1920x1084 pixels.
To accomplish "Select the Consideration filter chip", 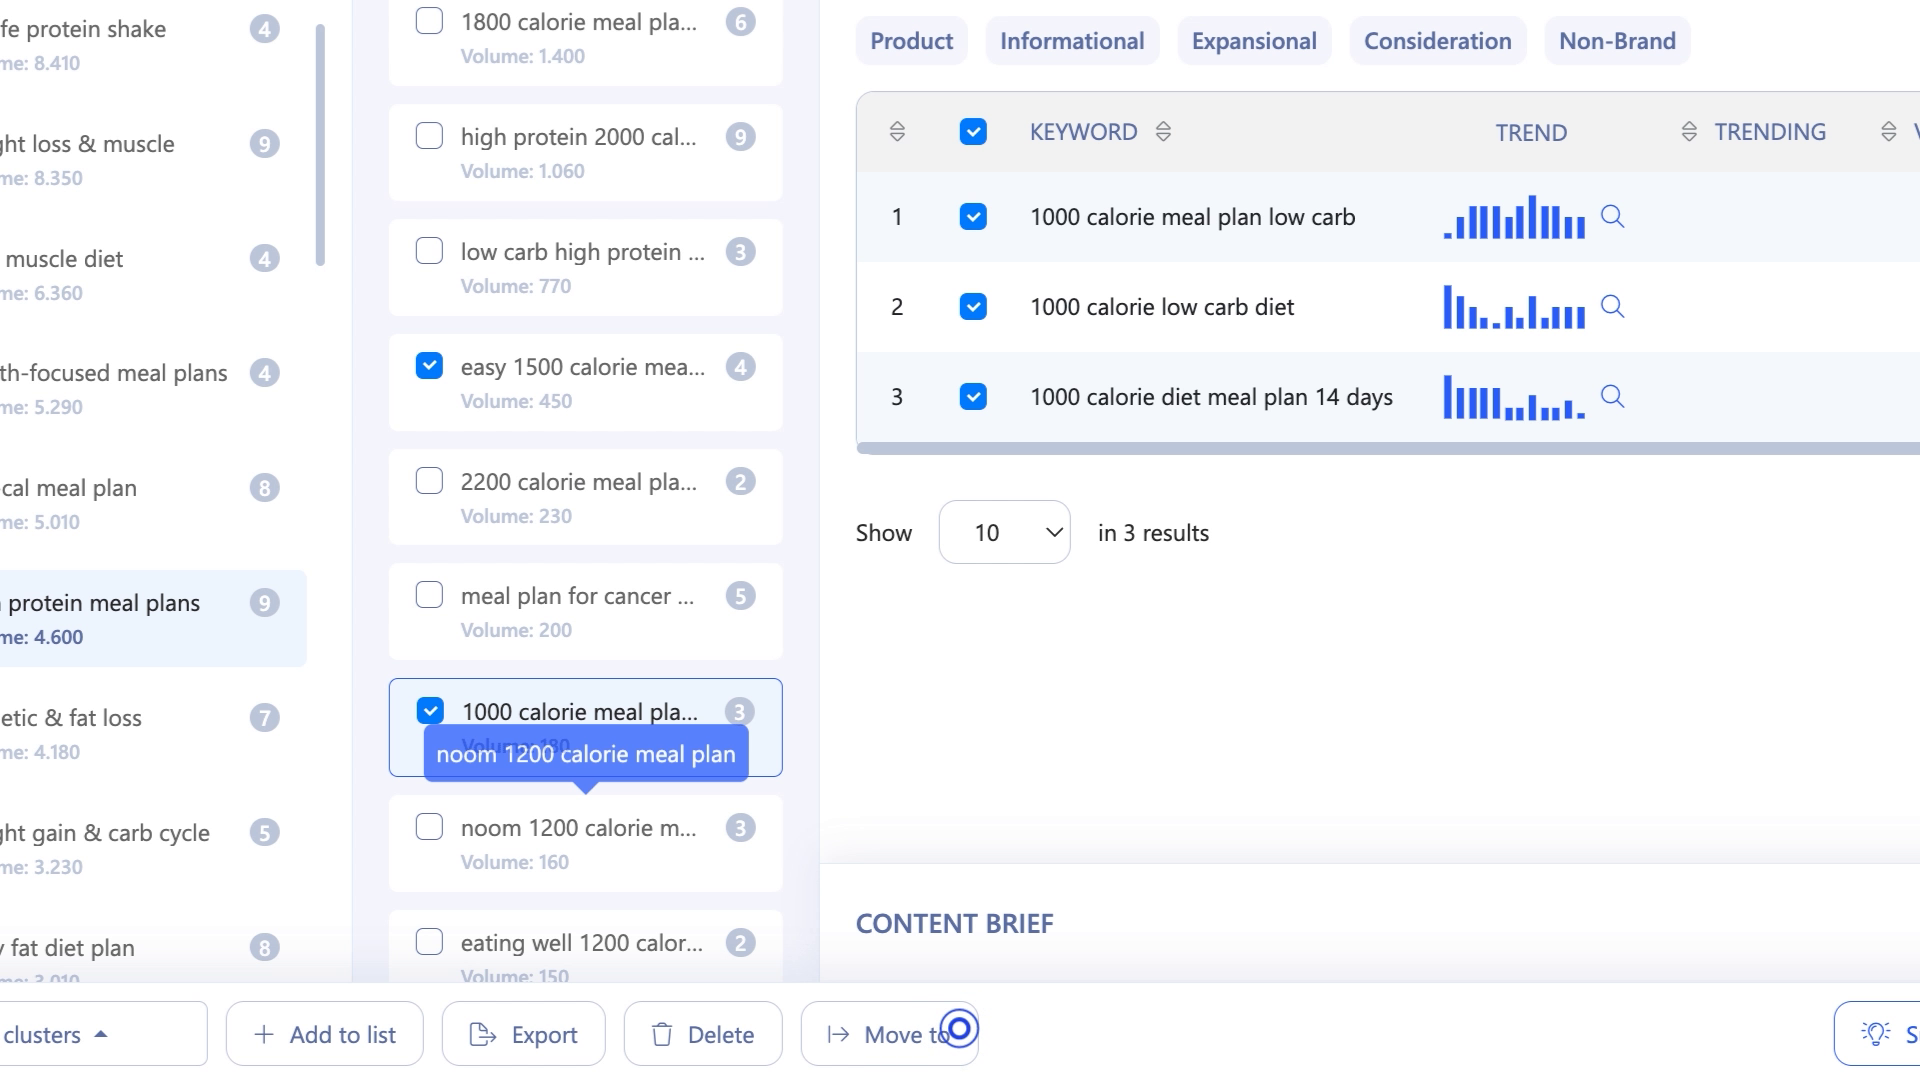I will (1437, 41).
